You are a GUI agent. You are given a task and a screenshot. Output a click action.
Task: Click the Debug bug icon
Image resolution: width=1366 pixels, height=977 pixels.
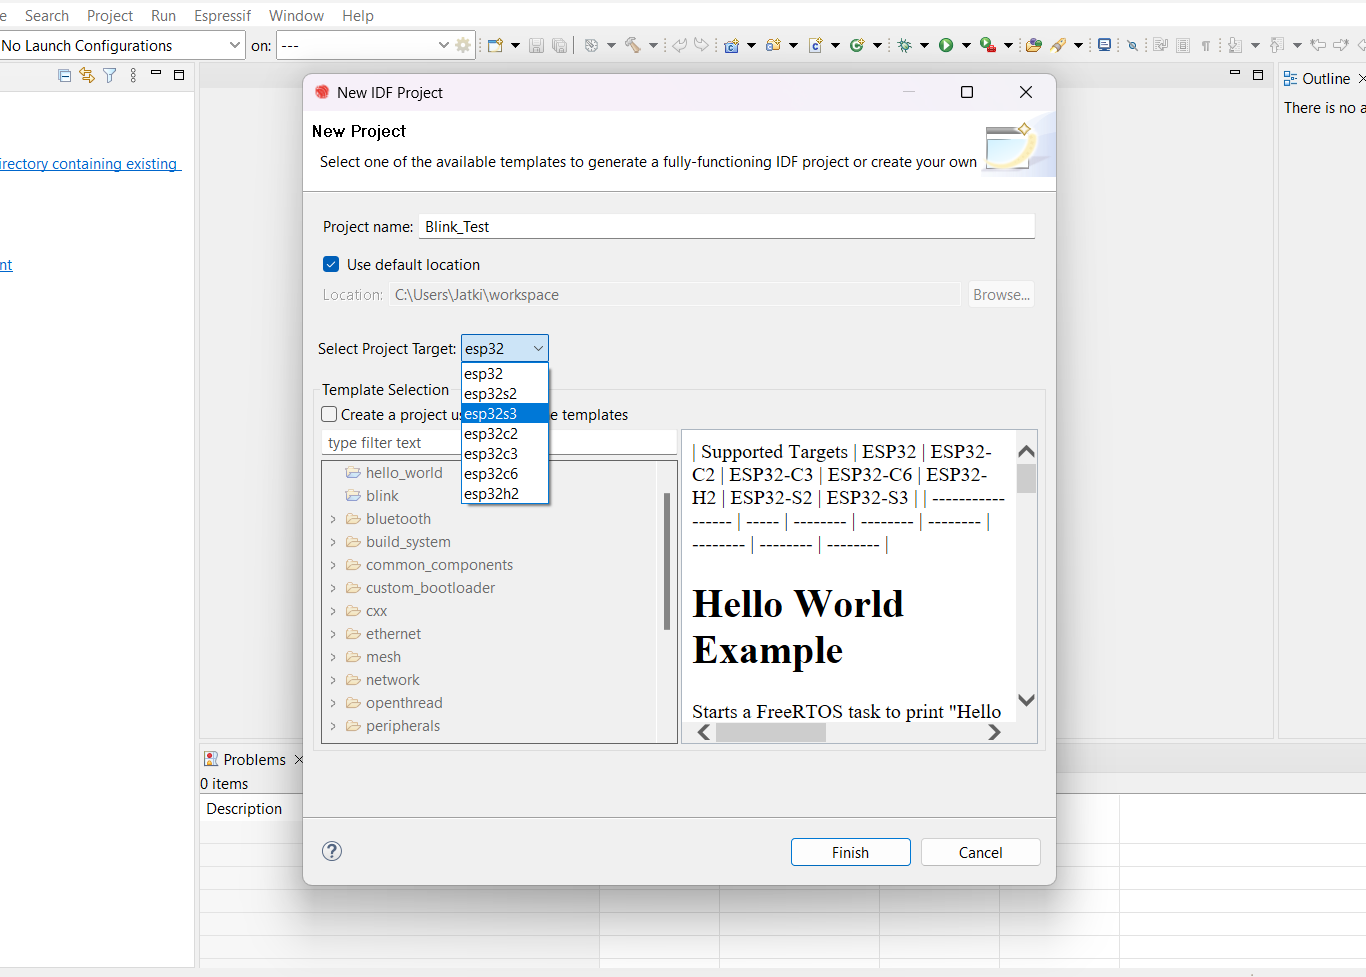click(x=905, y=45)
